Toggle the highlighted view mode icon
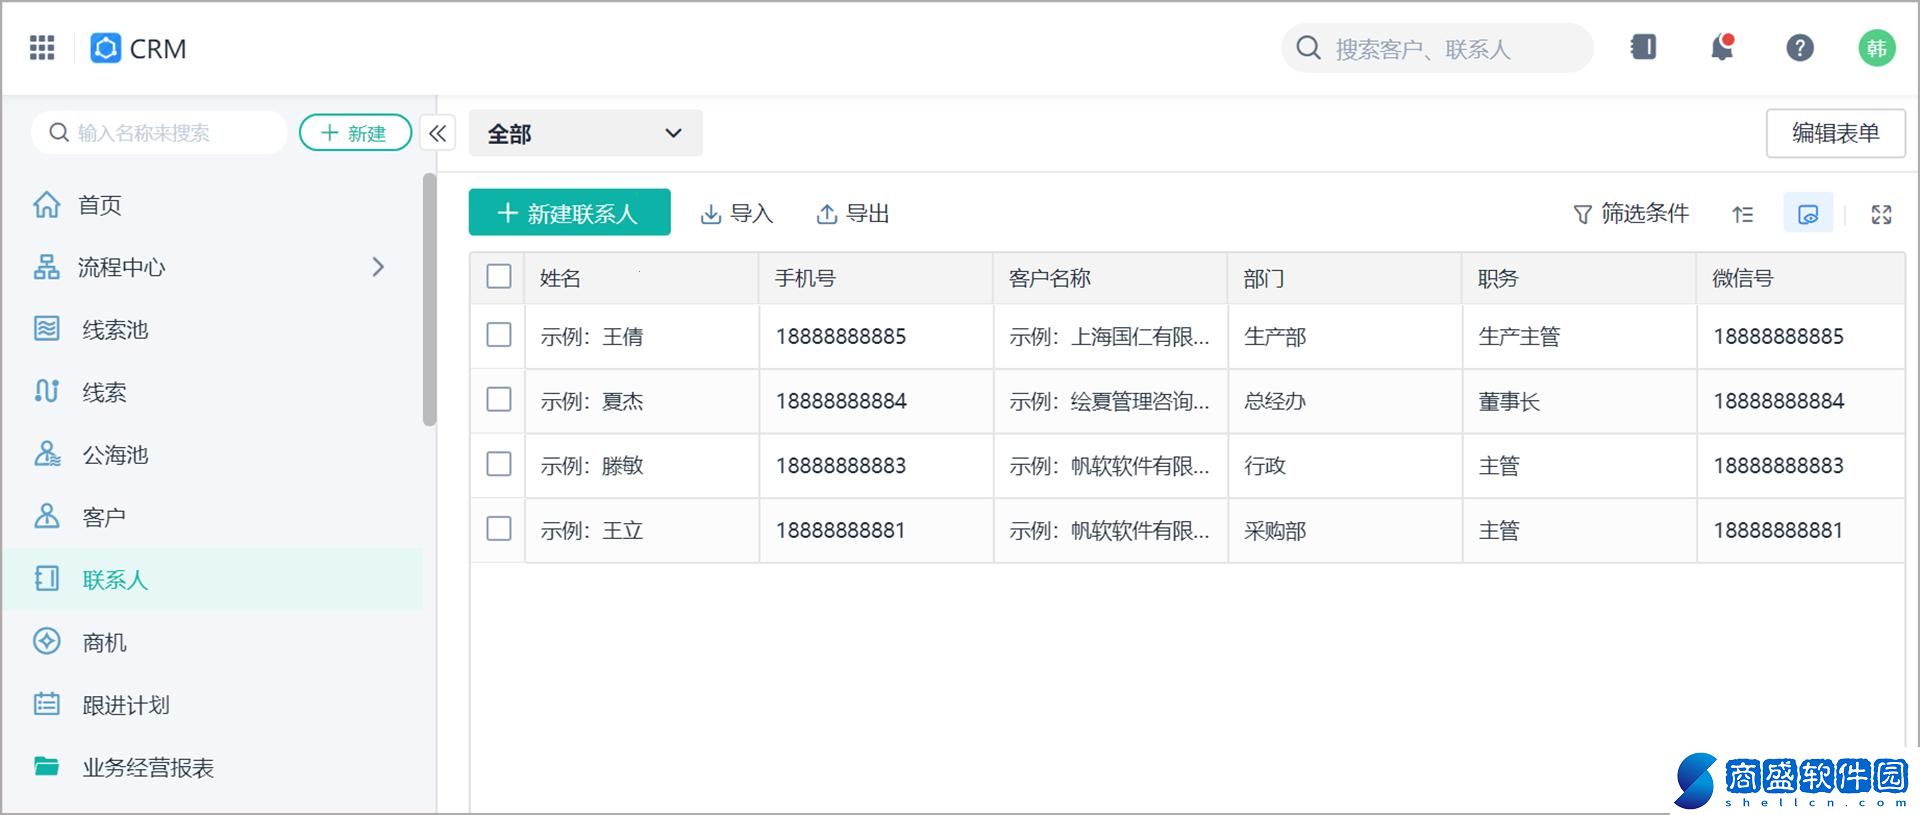This screenshot has width=1920, height=815. click(x=1808, y=214)
